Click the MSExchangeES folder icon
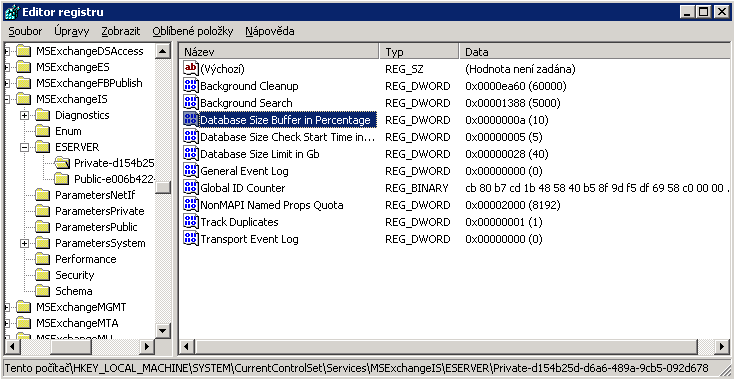Image resolution: width=734 pixels, height=379 pixels. tap(23, 67)
